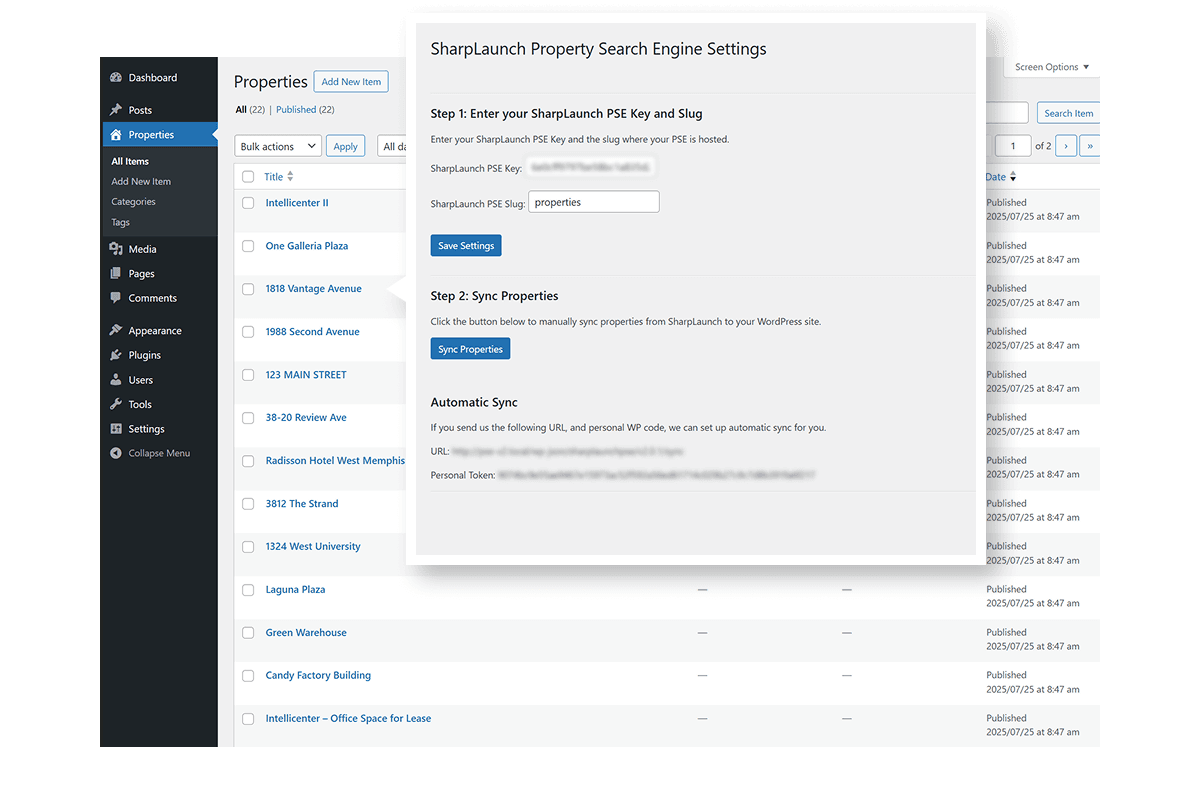Check the Intellicenter II row checkbox
1200x802 pixels.
click(x=248, y=203)
